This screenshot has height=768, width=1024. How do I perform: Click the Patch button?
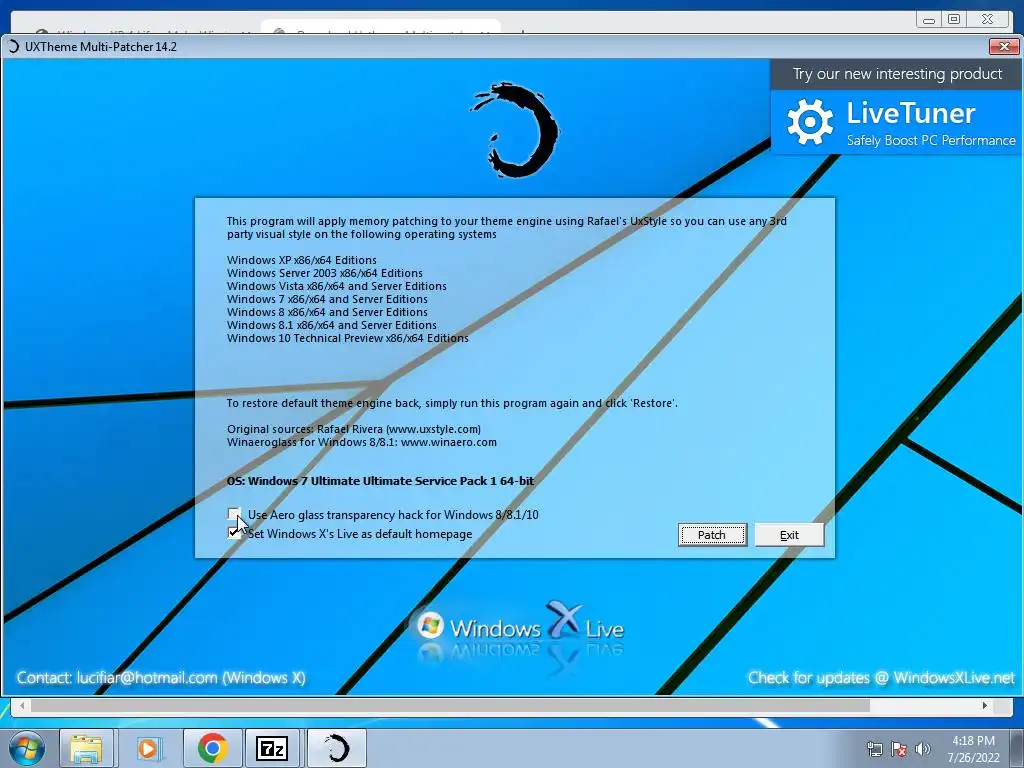coord(712,535)
